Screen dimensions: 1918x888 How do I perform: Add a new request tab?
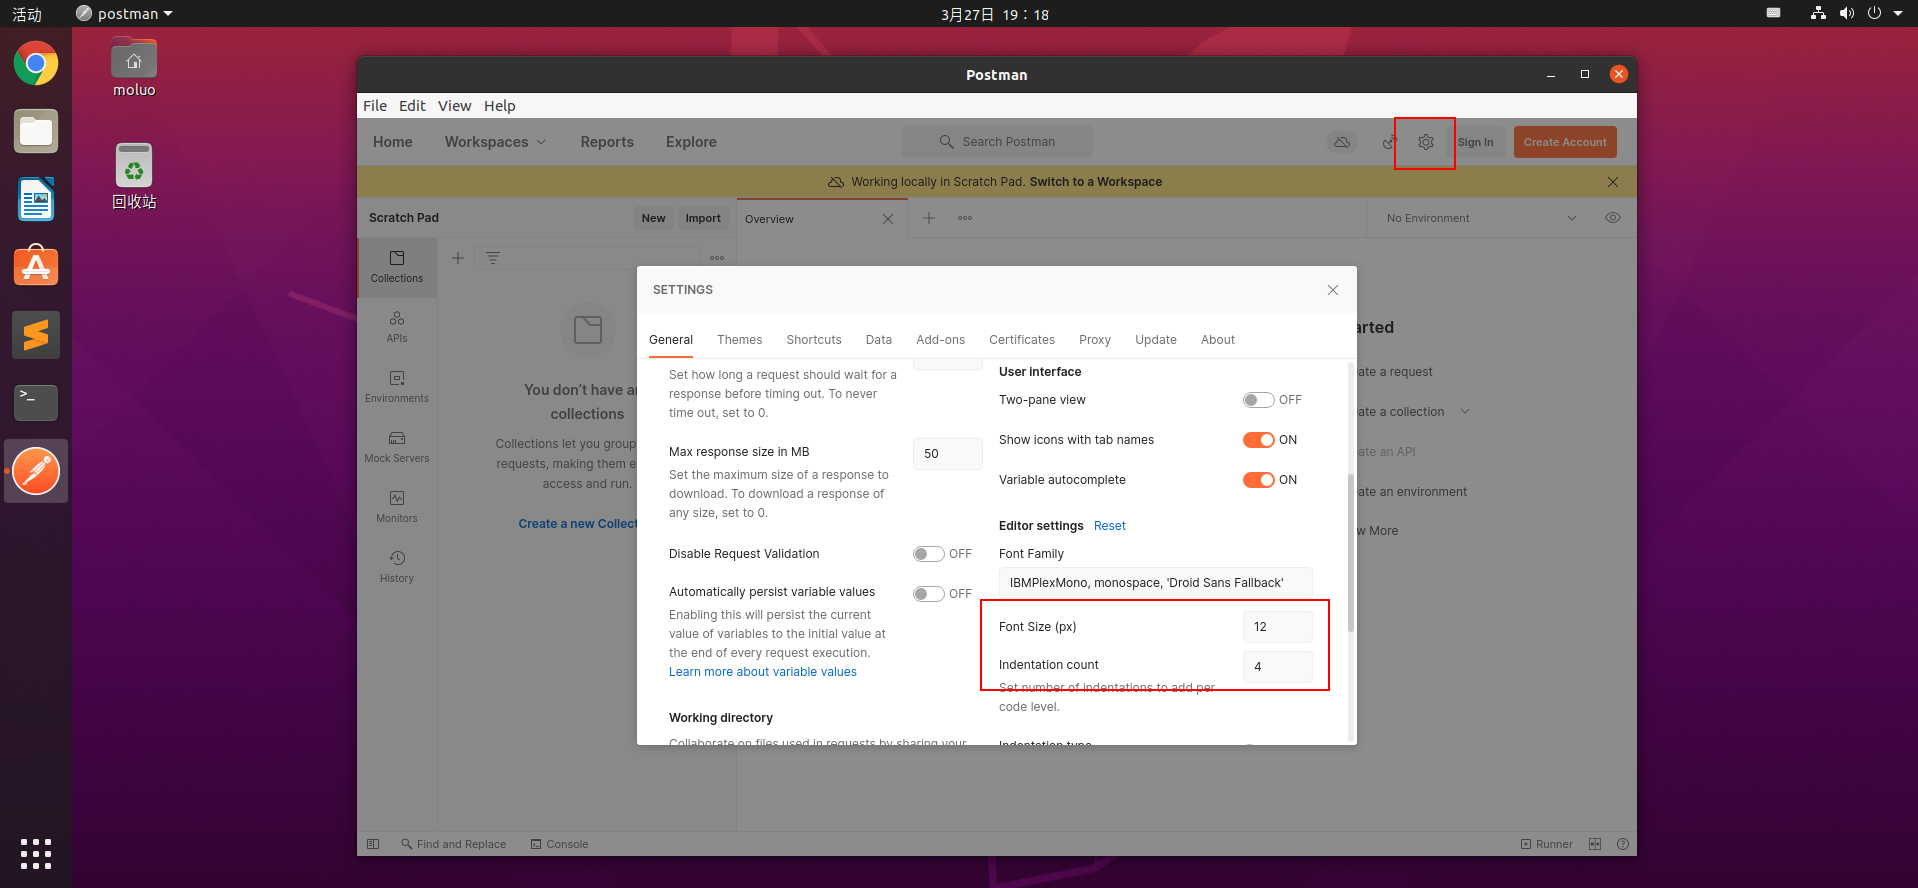coord(929,218)
